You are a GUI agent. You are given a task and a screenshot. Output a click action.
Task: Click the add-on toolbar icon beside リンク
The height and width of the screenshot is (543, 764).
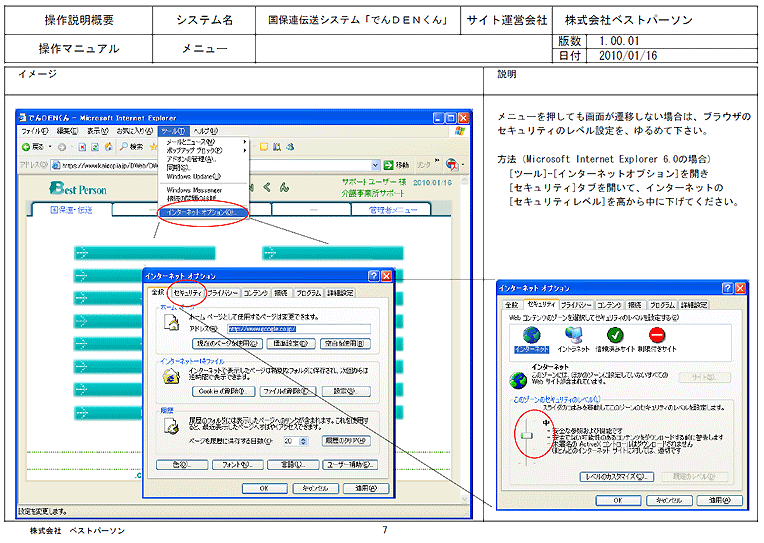coord(452,165)
